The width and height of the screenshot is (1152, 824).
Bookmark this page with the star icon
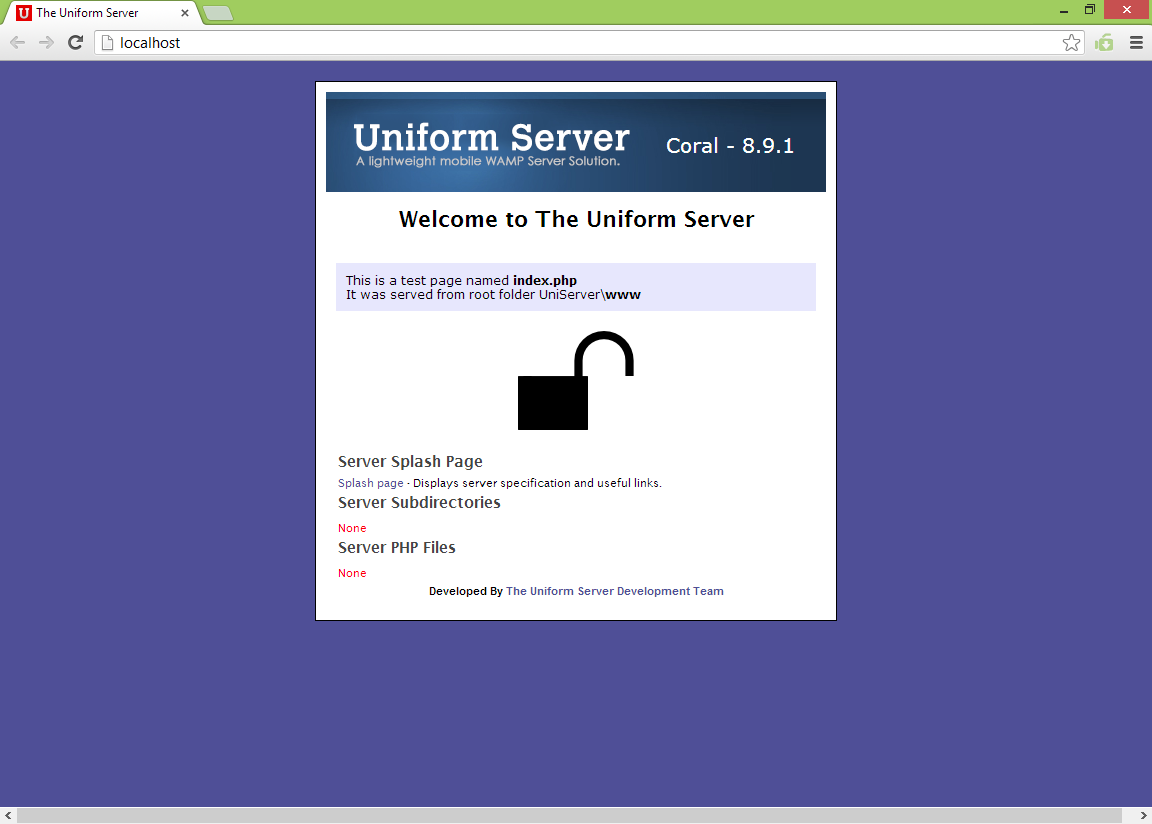(1071, 43)
